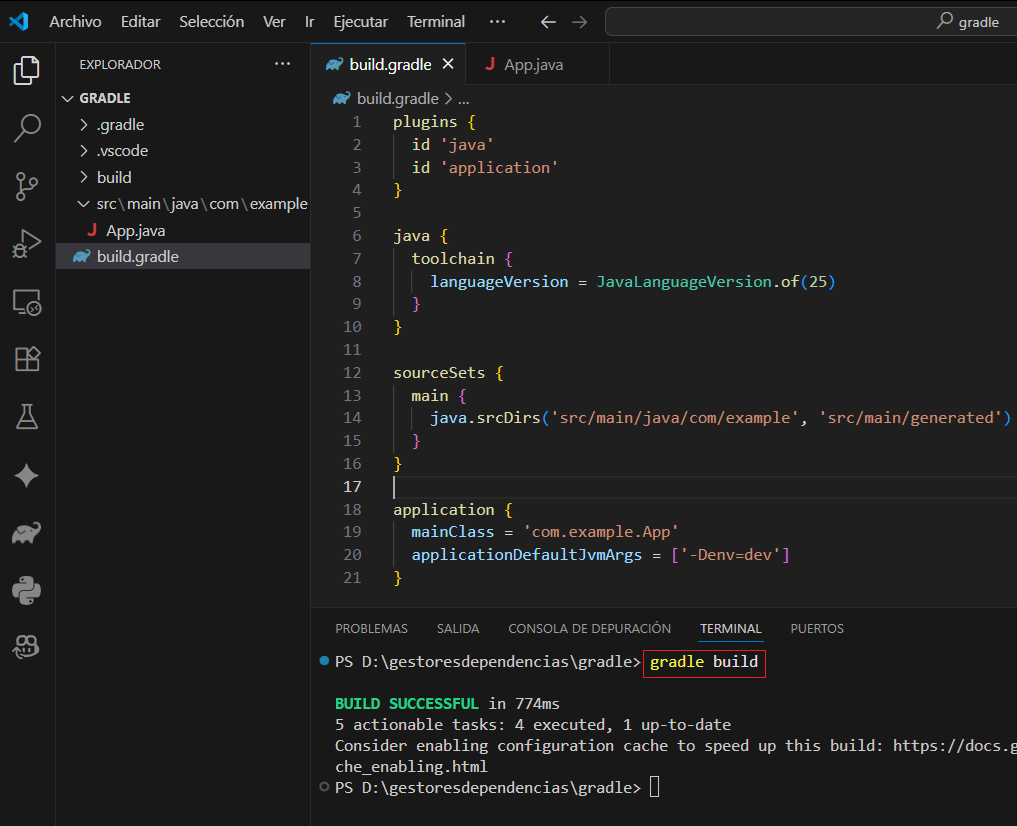Open the Explorer view in activity bar
The height and width of the screenshot is (826, 1017).
tap(27, 70)
